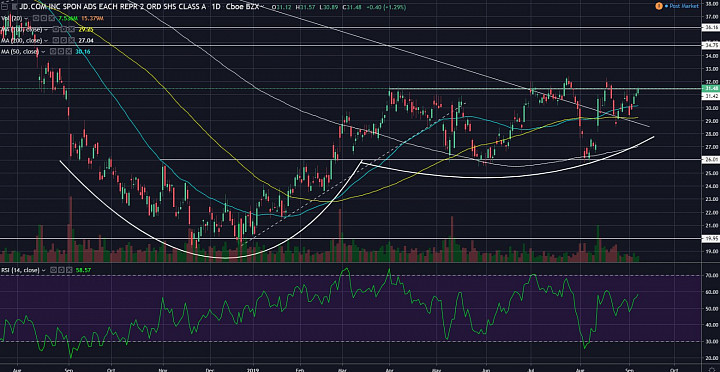Viewport: 720px width, 372px height.
Task: Select the 26.01 horizontal line price label
Action: [711, 160]
